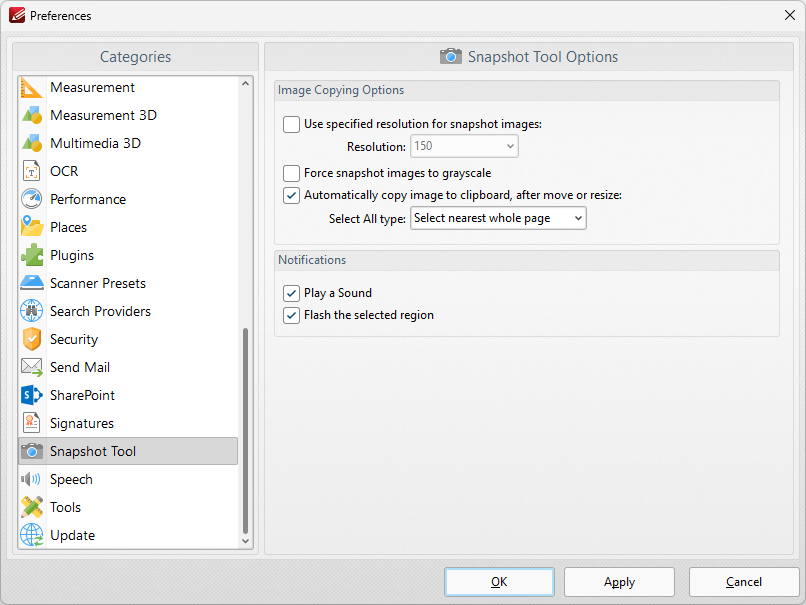This screenshot has height=605, width=806.
Task: Click the Performance gauge icon
Action: click(x=32, y=199)
